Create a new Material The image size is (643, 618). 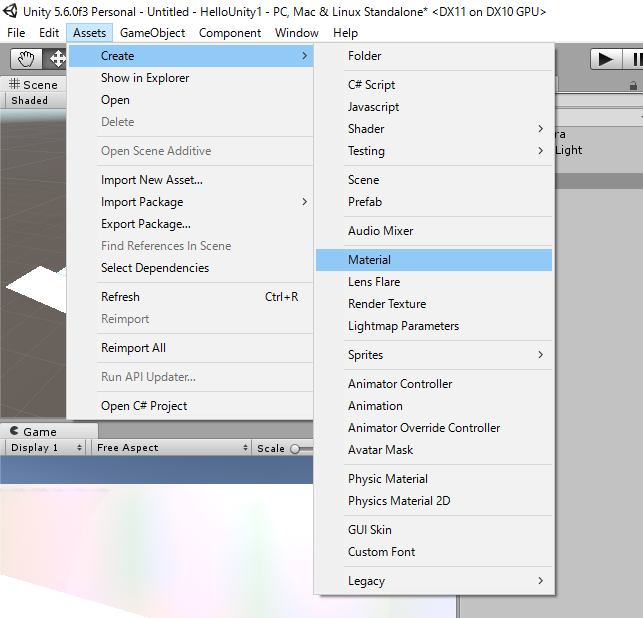click(x=434, y=260)
